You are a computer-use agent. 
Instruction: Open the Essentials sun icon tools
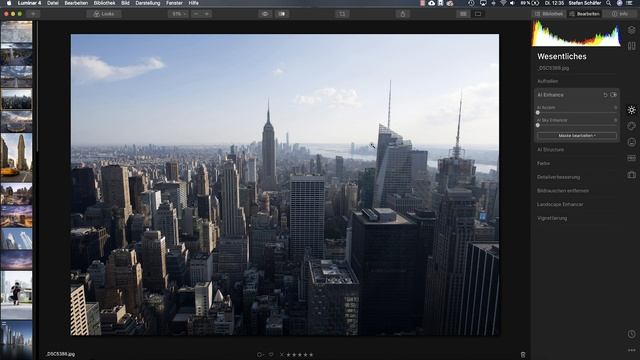631,110
